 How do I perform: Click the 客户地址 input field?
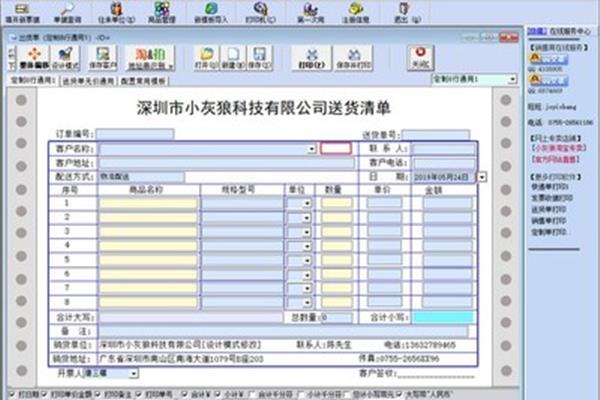[x=226, y=163]
